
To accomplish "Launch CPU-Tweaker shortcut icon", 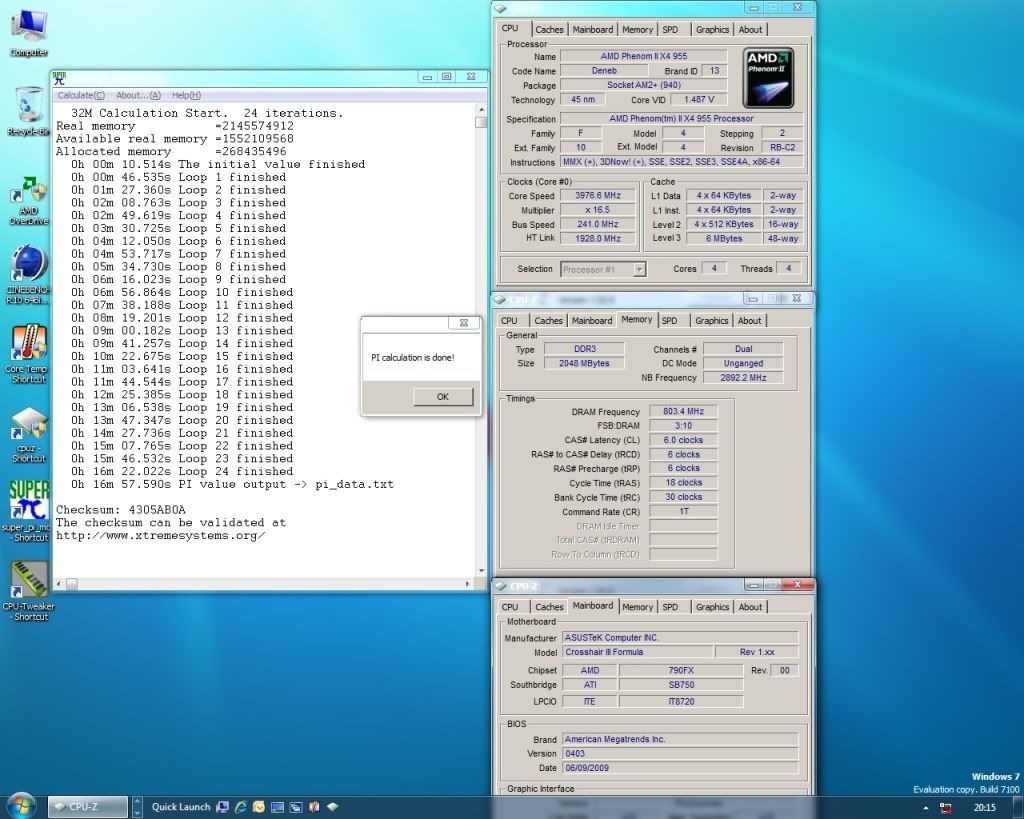I will point(29,580).
